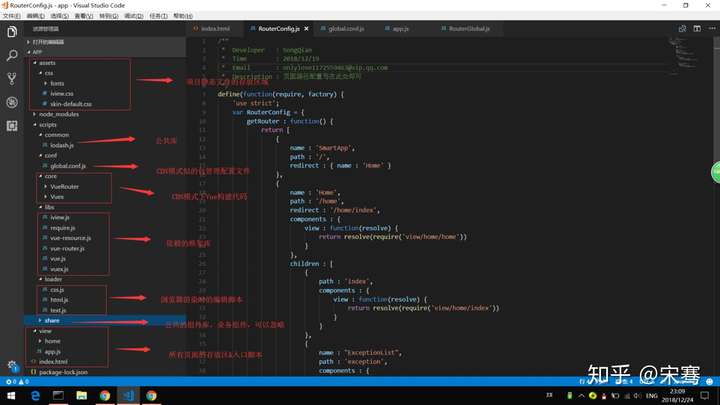The image size is (720, 405).
Task: Open the Search view in activity bar
Action: 12,56
